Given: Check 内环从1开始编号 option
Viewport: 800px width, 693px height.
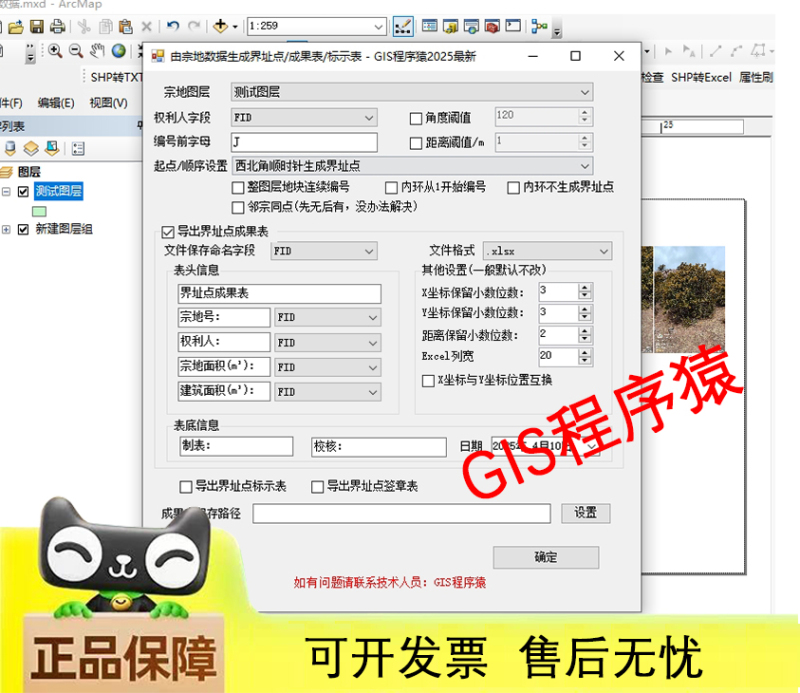Looking at the screenshot, I should 391,188.
